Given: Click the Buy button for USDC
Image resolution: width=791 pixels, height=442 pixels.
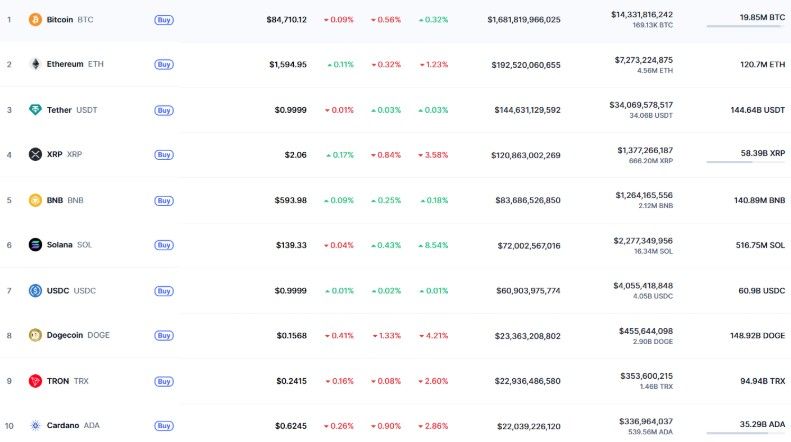Looking at the screenshot, I should [164, 291].
